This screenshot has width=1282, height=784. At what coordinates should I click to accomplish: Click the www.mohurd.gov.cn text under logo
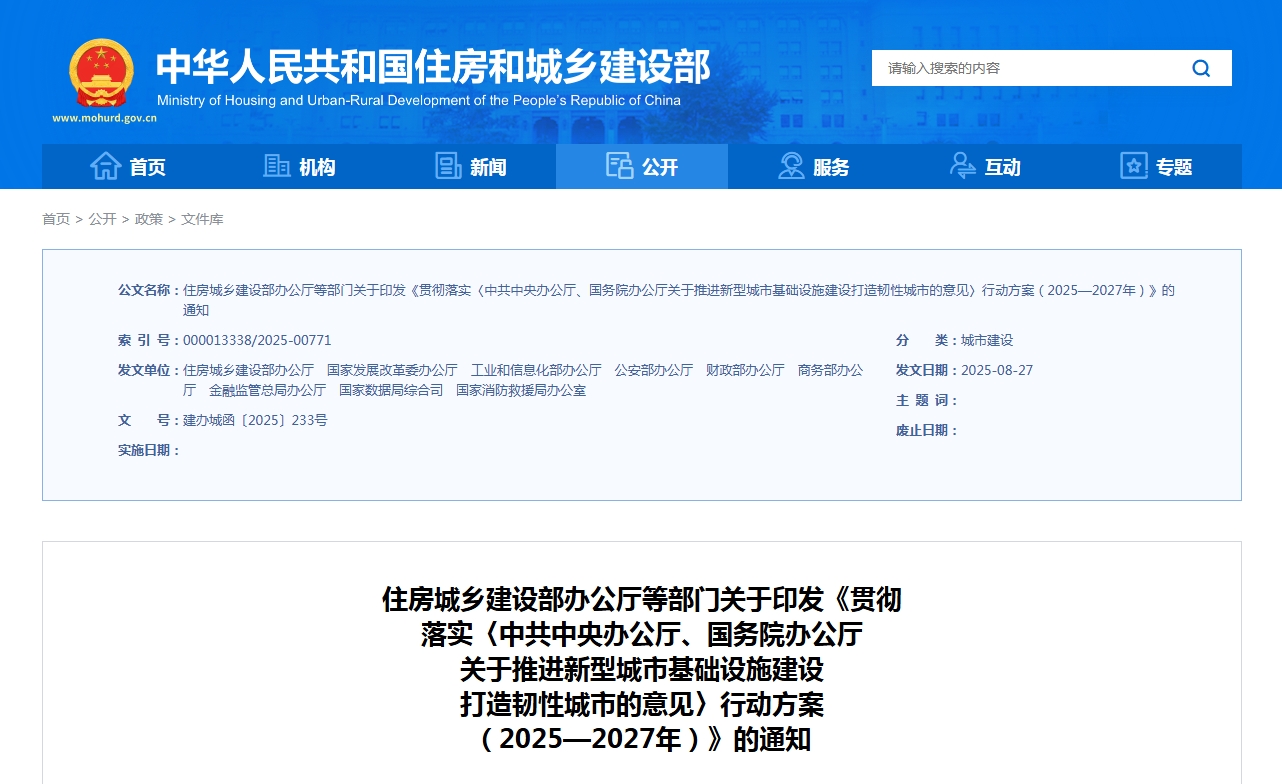(104, 118)
